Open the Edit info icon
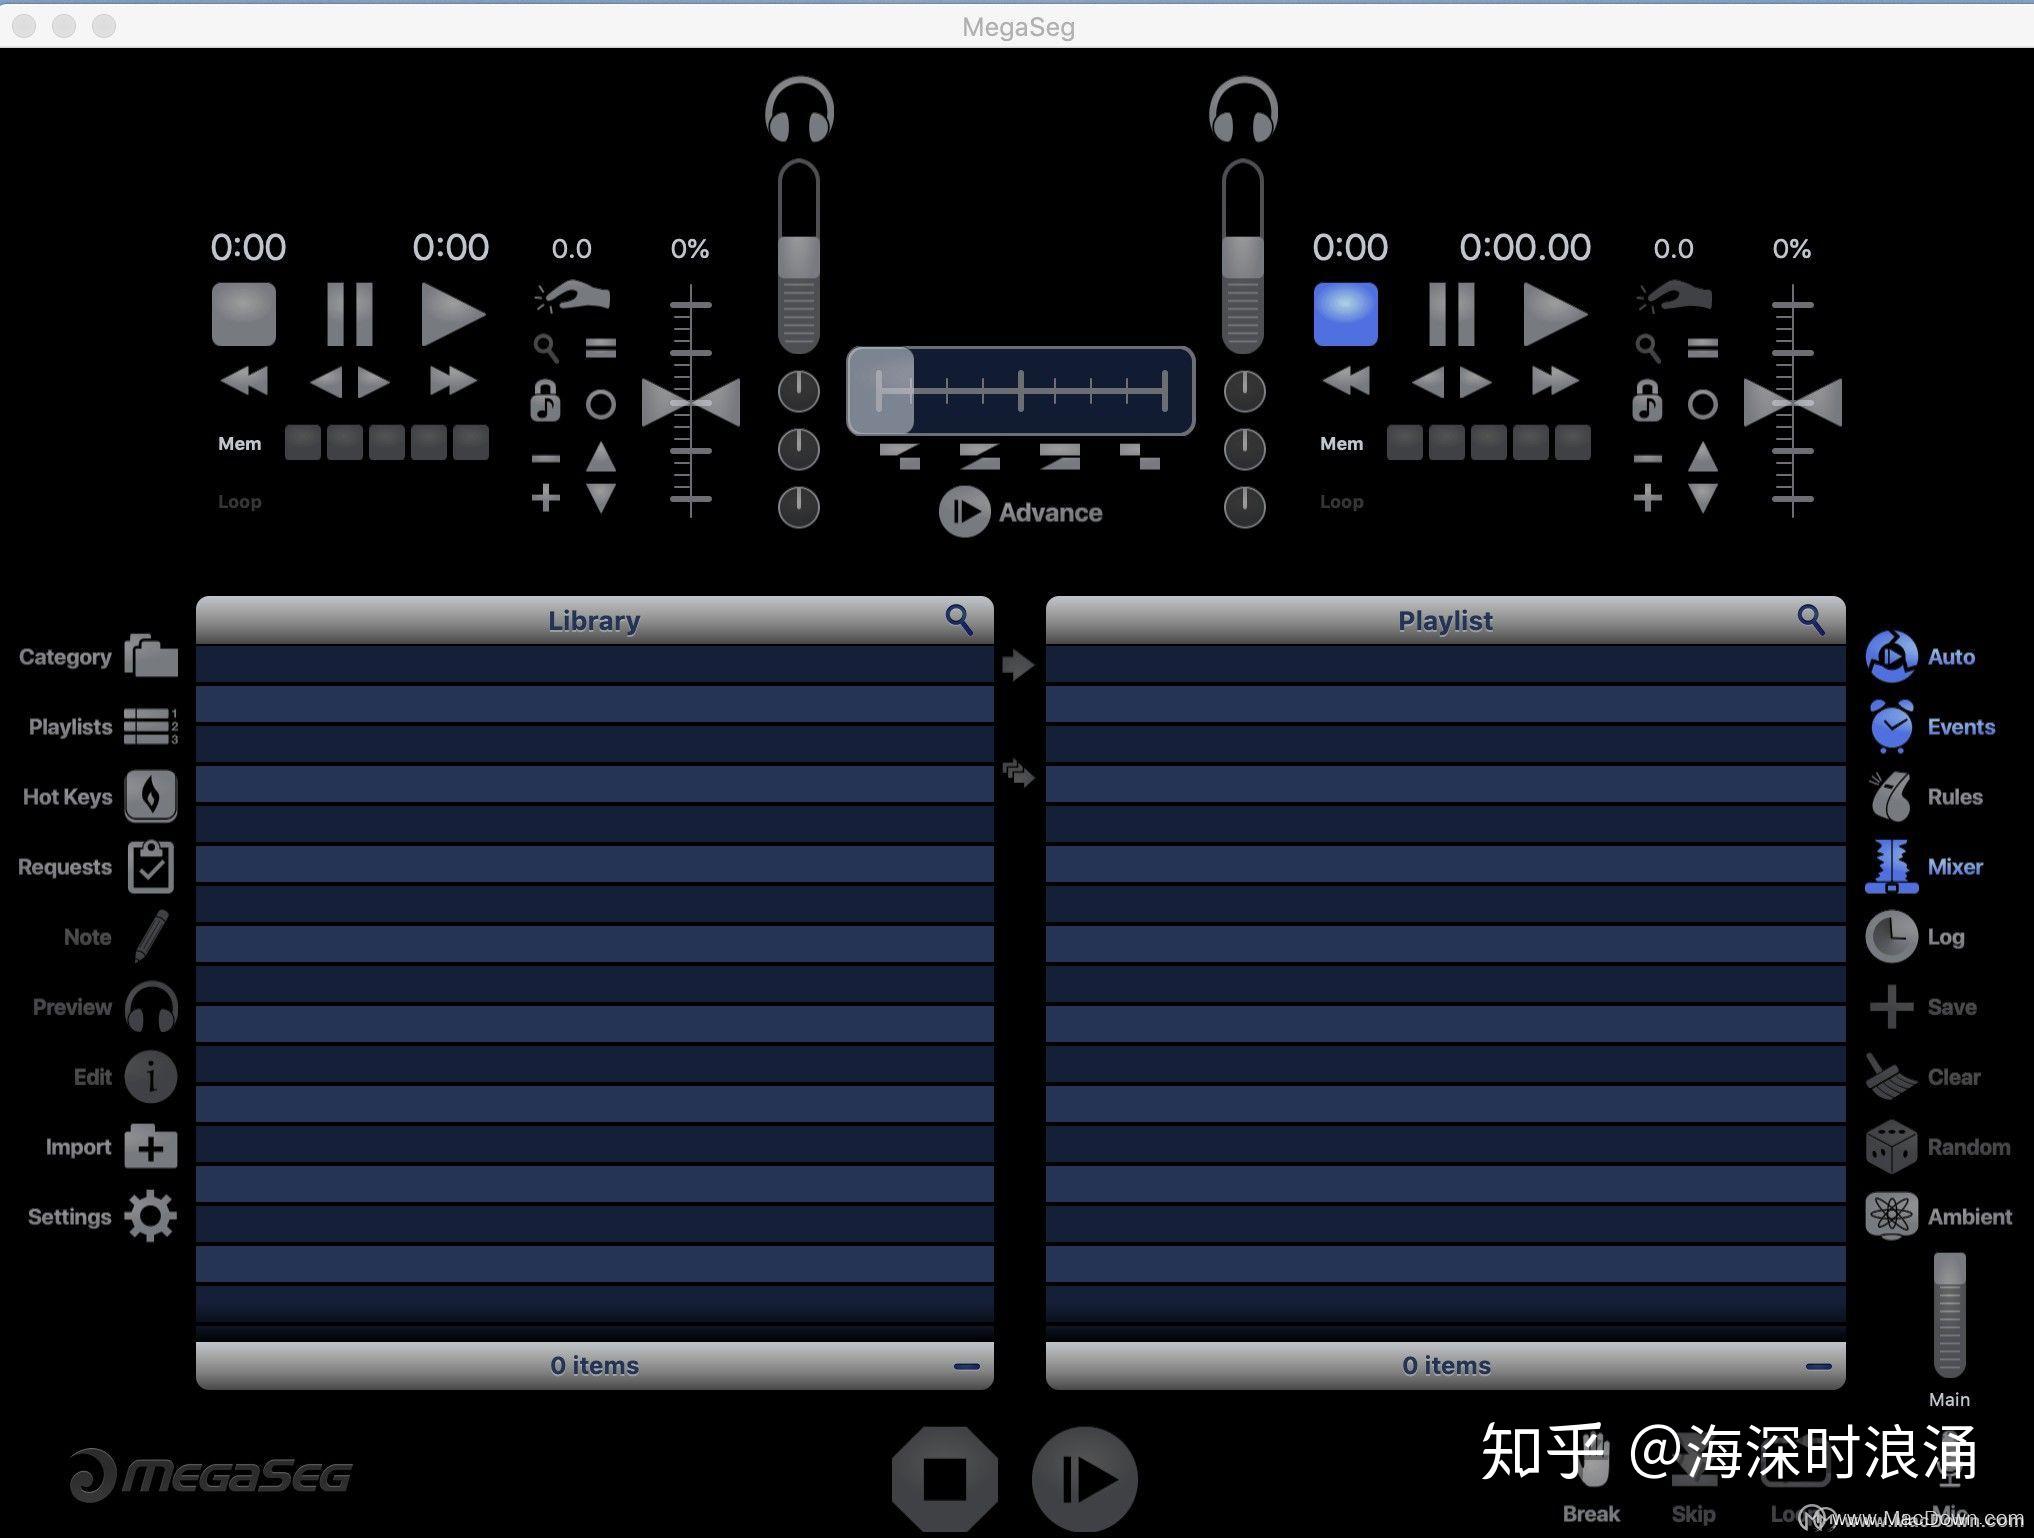The image size is (2034, 1538). 151,1077
